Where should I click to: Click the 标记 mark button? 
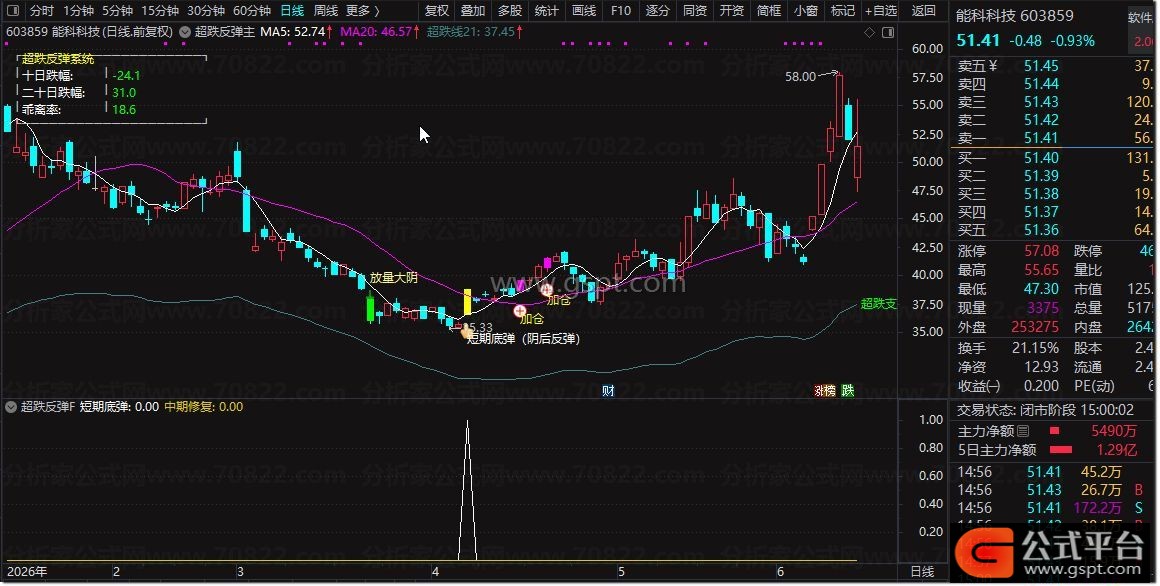[x=843, y=10]
